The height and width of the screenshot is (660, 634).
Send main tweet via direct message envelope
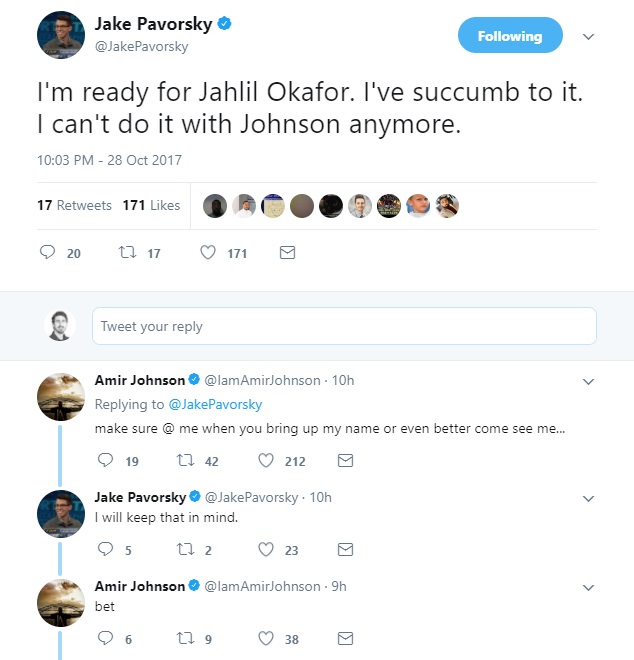click(287, 253)
